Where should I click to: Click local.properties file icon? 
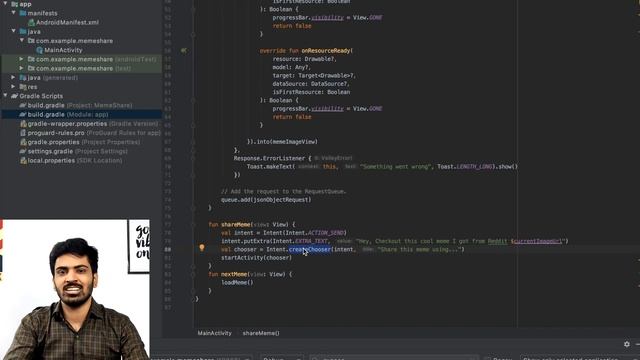(x=23, y=160)
